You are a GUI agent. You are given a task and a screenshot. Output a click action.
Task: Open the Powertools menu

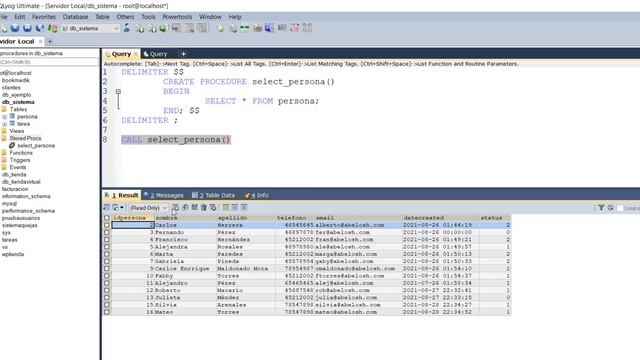coord(177,17)
